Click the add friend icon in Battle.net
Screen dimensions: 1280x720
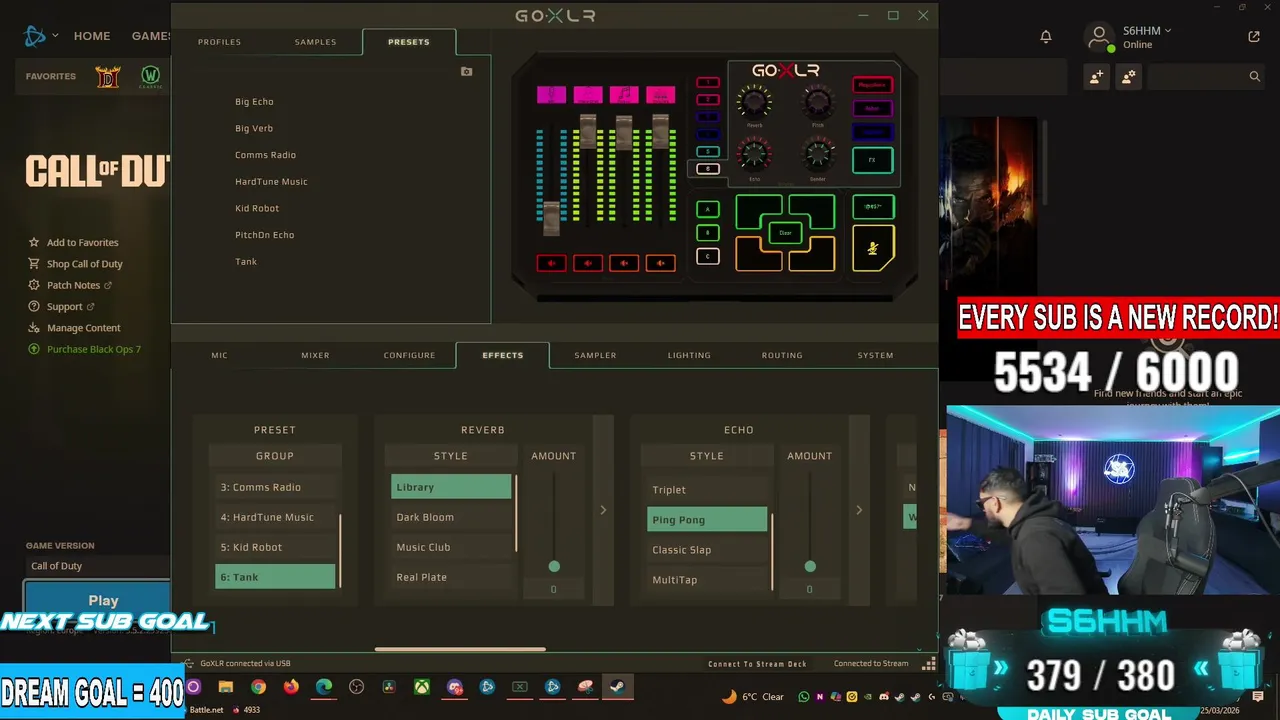[x=1097, y=76]
